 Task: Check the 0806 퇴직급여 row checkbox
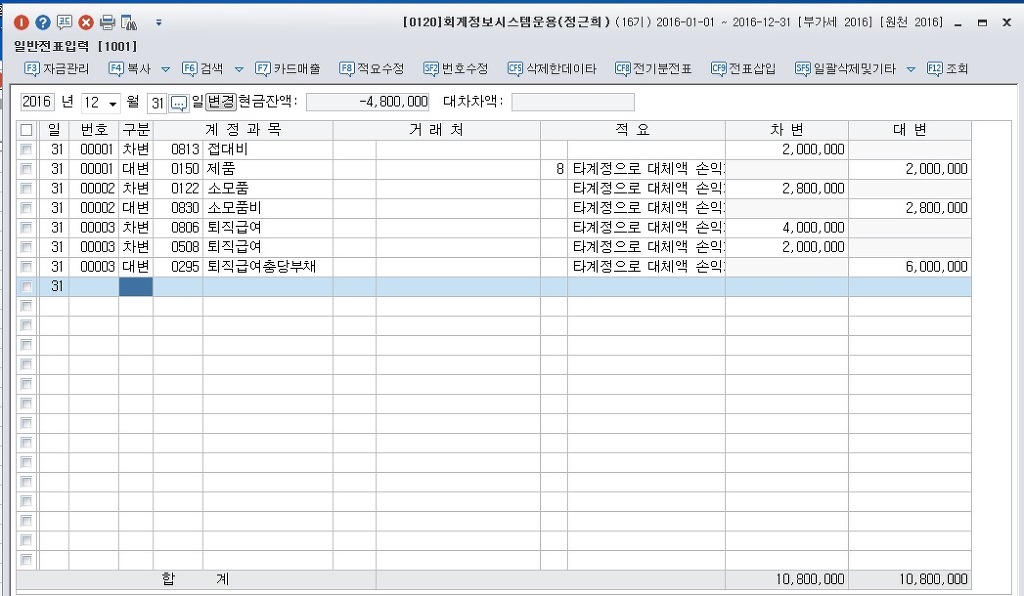26,228
